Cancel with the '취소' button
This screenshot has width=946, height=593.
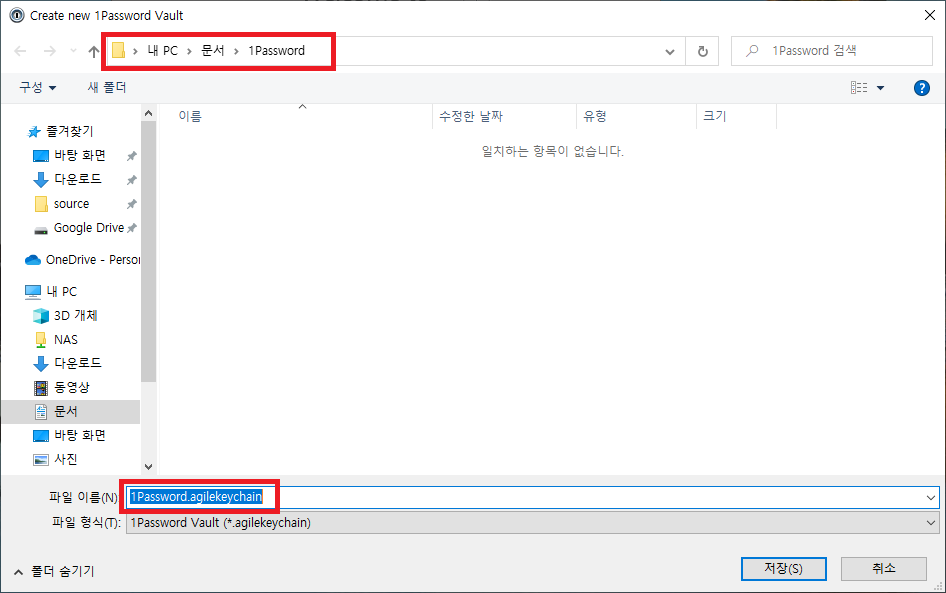click(x=883, y=568)
